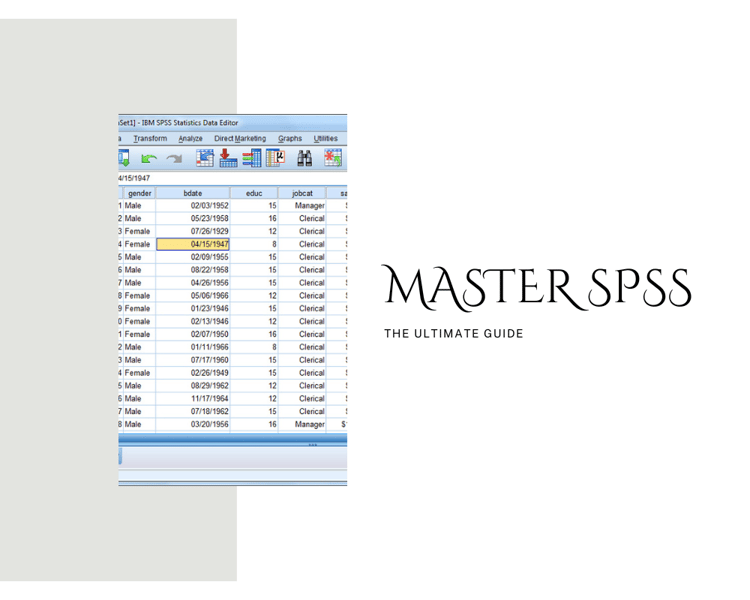This screenshot has height=600, width=750.
Task: Click Male gender cell in 02/03/1952 row
Action: click(x=140, y=206)
